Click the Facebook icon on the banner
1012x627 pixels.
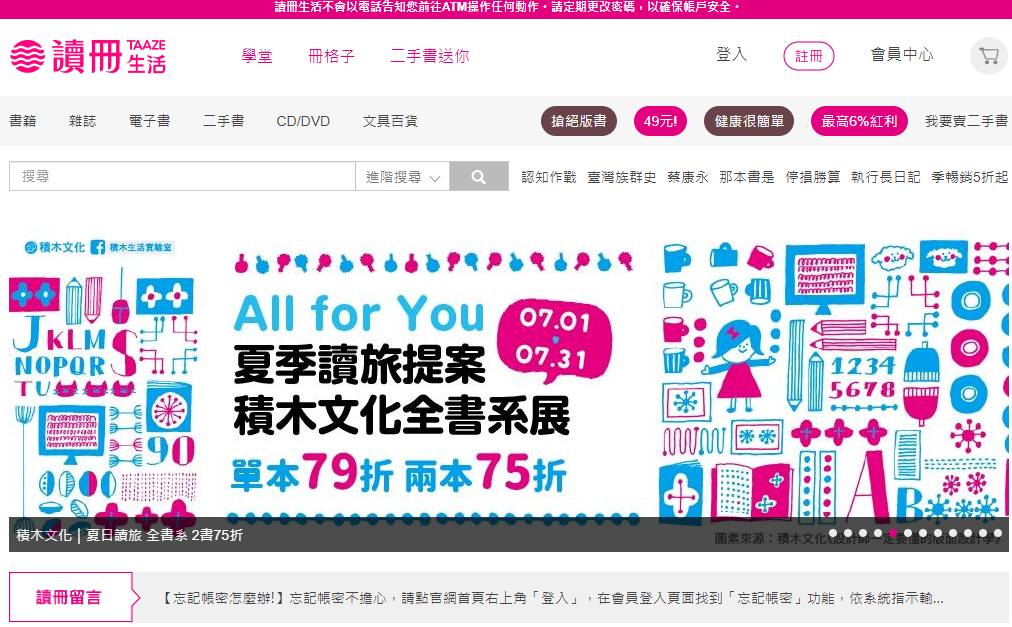(97, 247)
